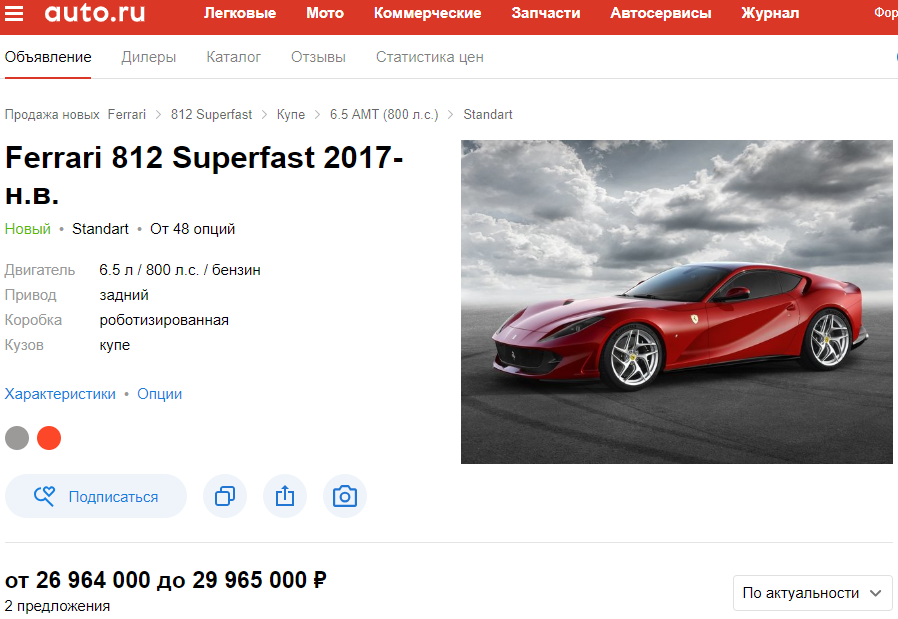Switch to the Дилеры tab
The image size is (898, 619).
point(149,57)
